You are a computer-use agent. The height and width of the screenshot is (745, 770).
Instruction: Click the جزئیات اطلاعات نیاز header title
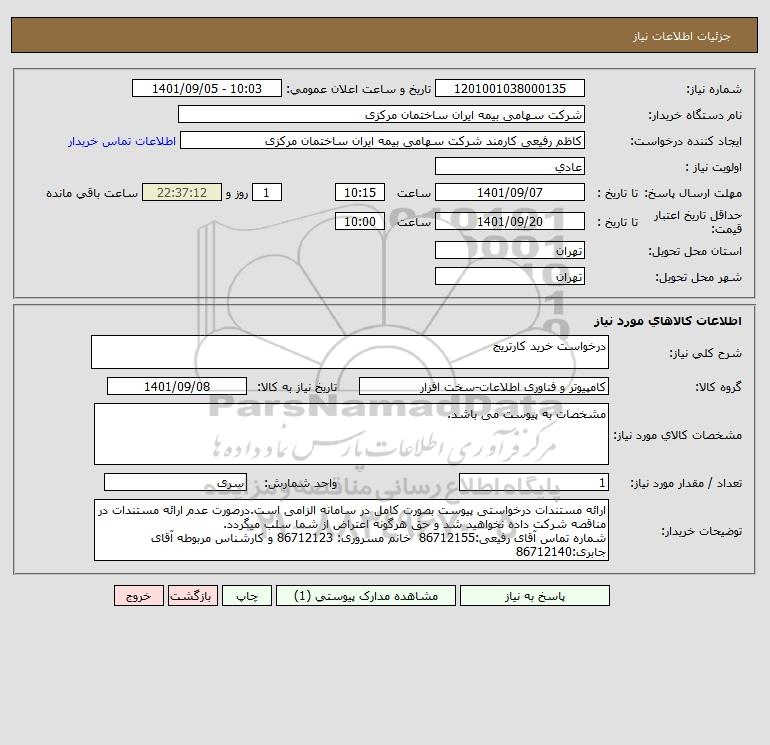point(682,36)
